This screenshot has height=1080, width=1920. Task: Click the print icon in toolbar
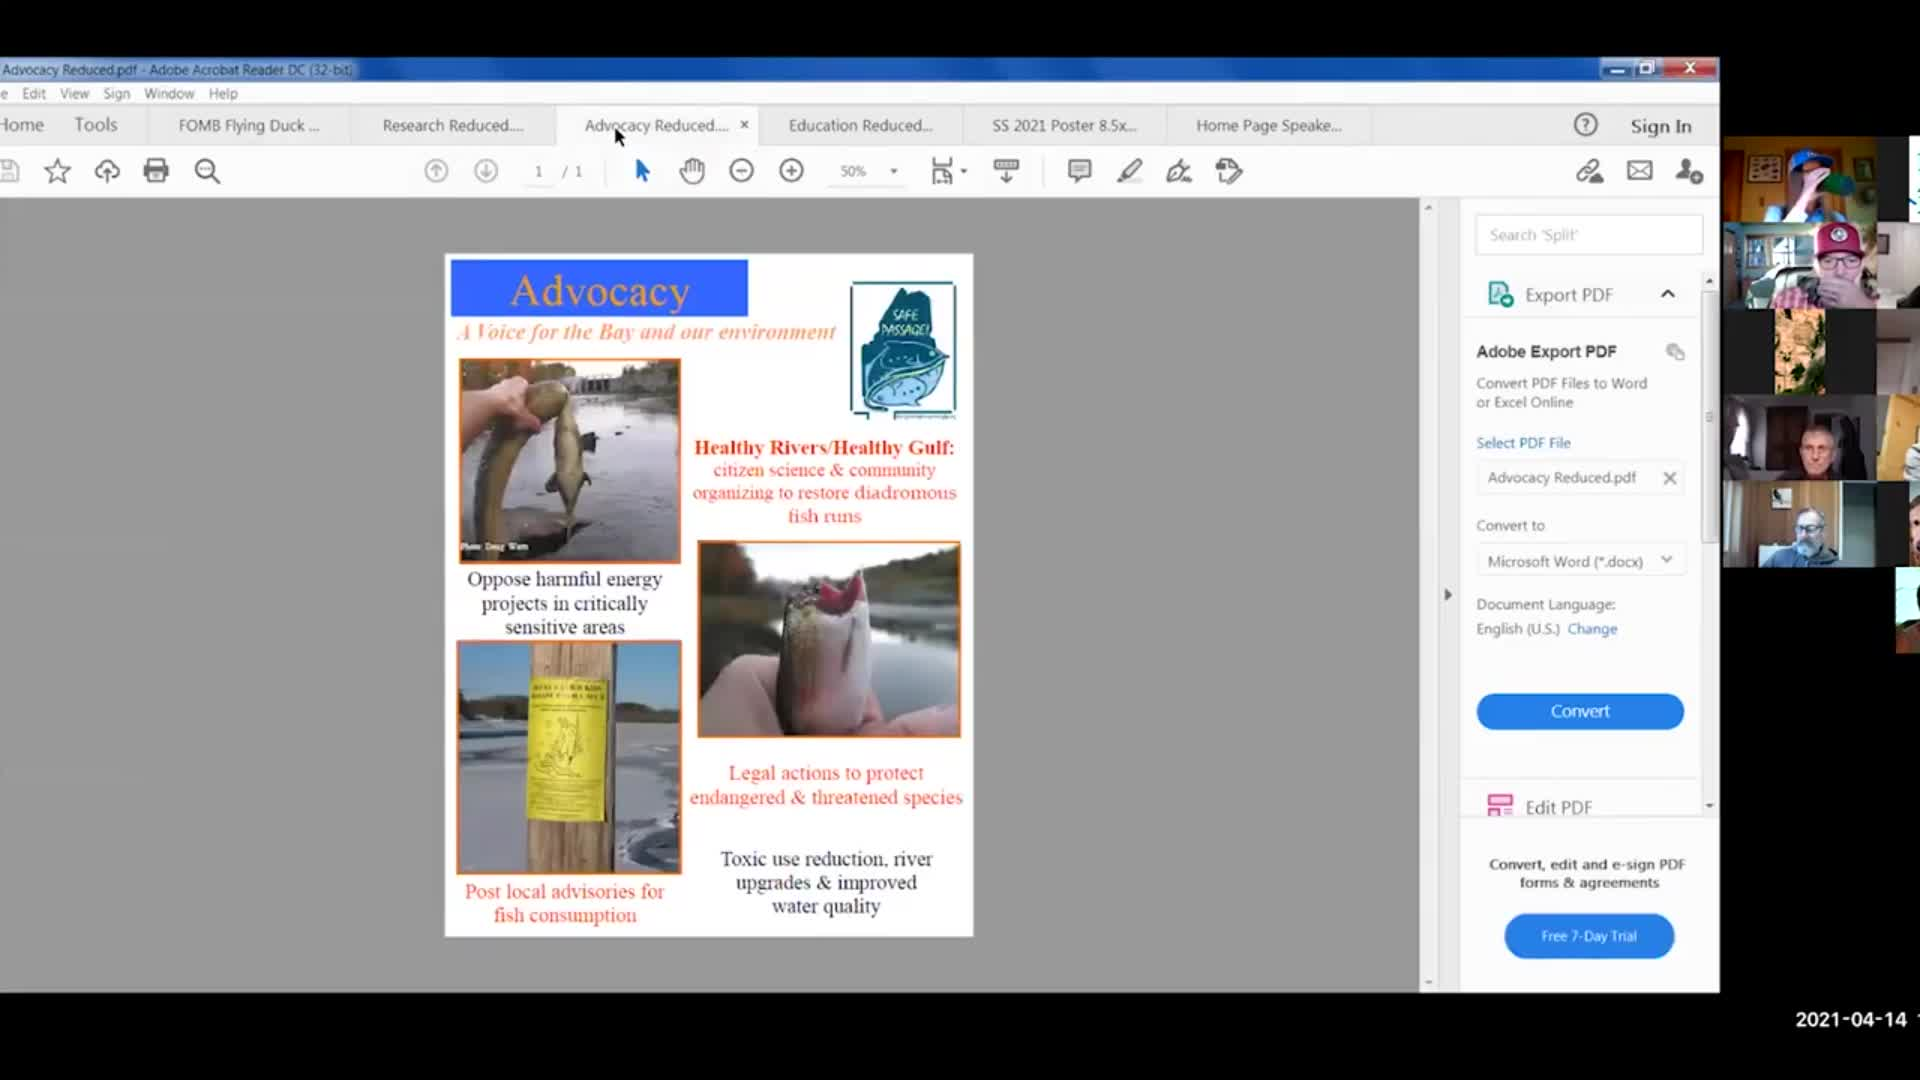[156, 171]
